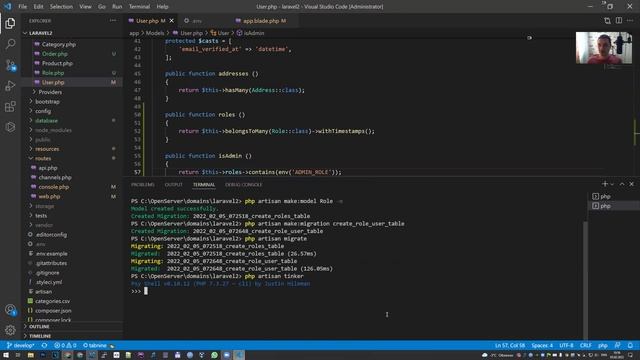640x360 pixels.
Task: Switch to the OUTPUT panel tab
Action: (x=173, y=184)
